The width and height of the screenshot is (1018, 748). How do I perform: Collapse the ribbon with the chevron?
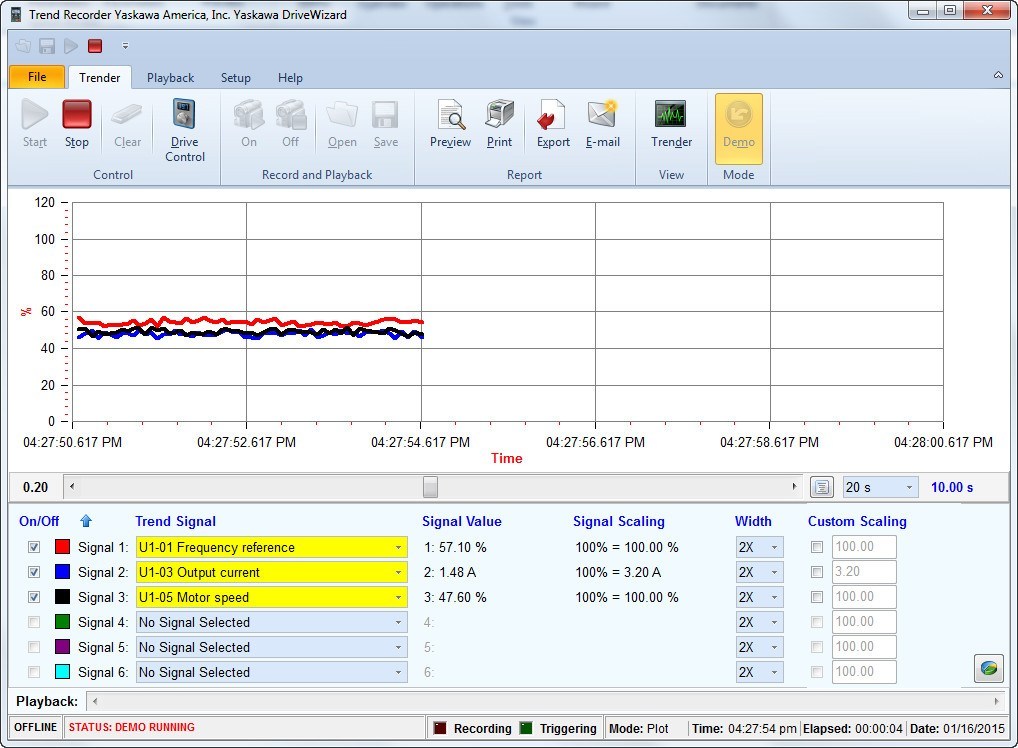[x=998, y=75]
